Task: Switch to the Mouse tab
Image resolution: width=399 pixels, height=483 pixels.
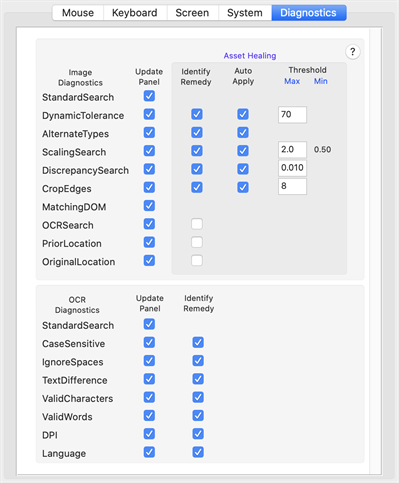Action: [x=78, y=13]
